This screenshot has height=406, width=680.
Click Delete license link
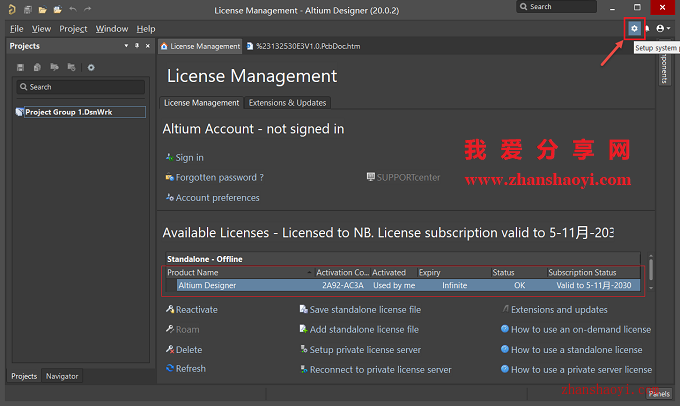pyautogui.click(x=184, y=350)
